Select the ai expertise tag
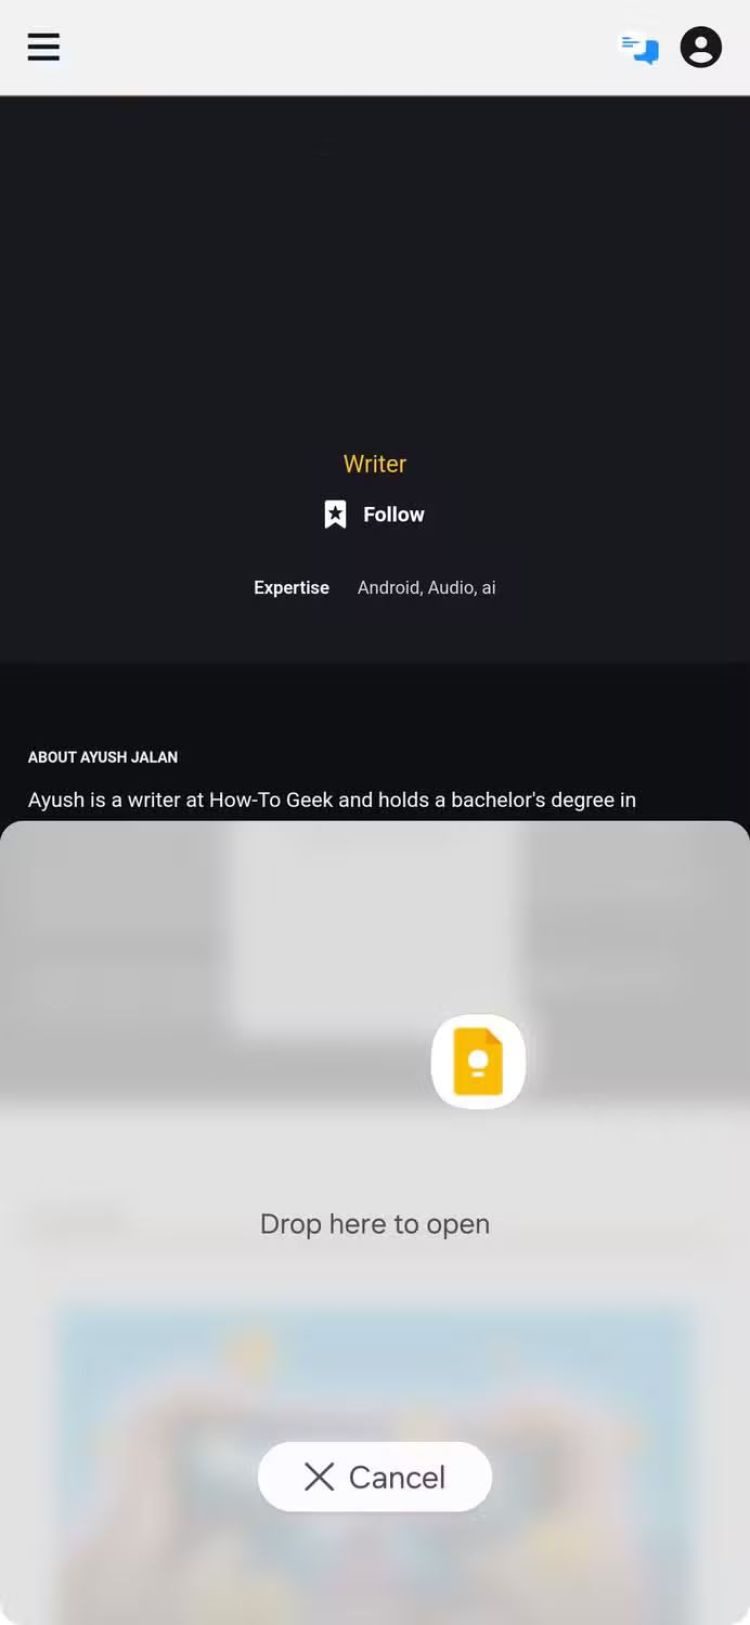Image resolution: width=750 pixels, height=1625 pixels. (x=489, y=588)
